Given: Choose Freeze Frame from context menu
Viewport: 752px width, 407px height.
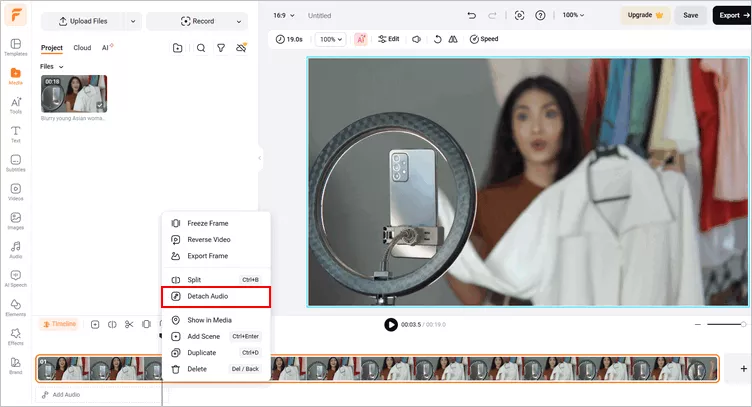Looking at the screenshot, I should click(x=216, y=223).
